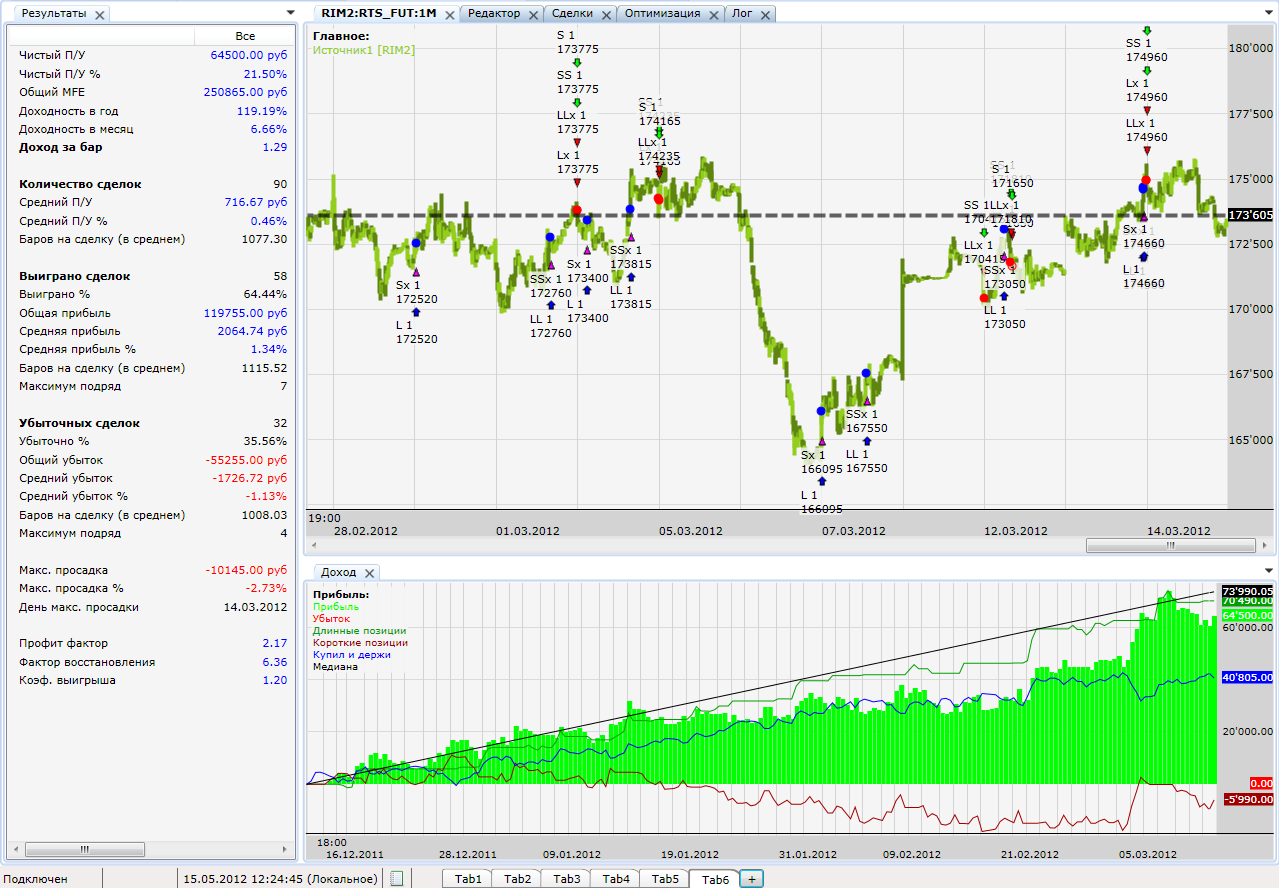
Task: Open the chart tab group dropdown arrow
Action: (x=1269, y=14)
